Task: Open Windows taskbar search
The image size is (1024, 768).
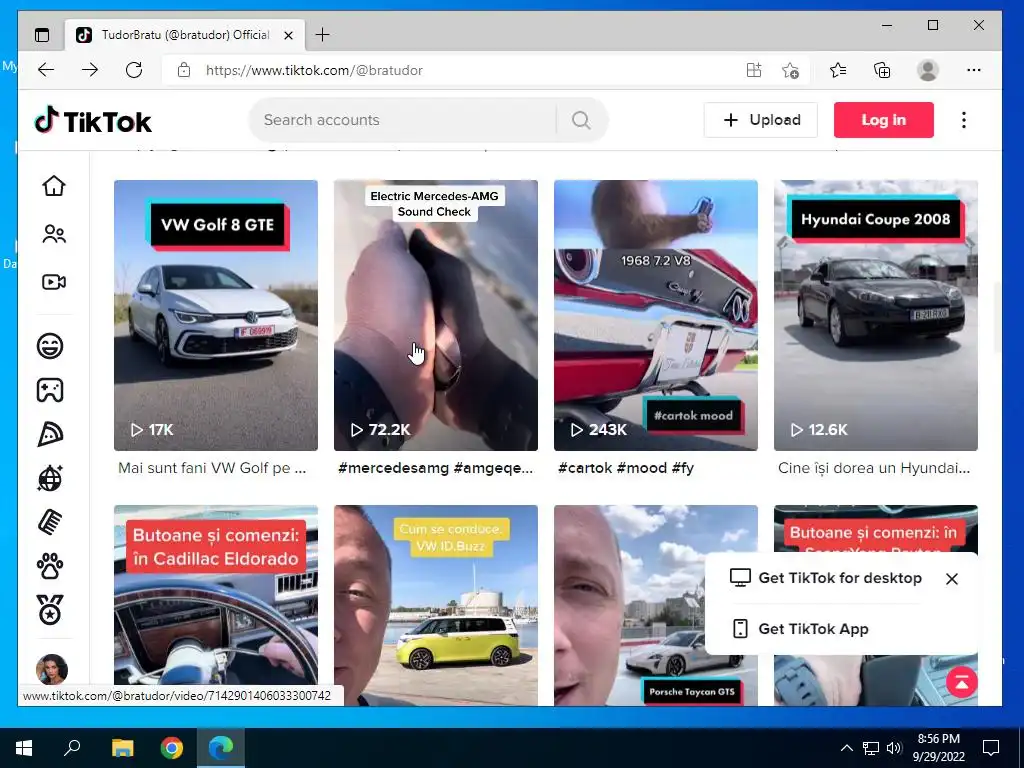Action: coord(72,748)
